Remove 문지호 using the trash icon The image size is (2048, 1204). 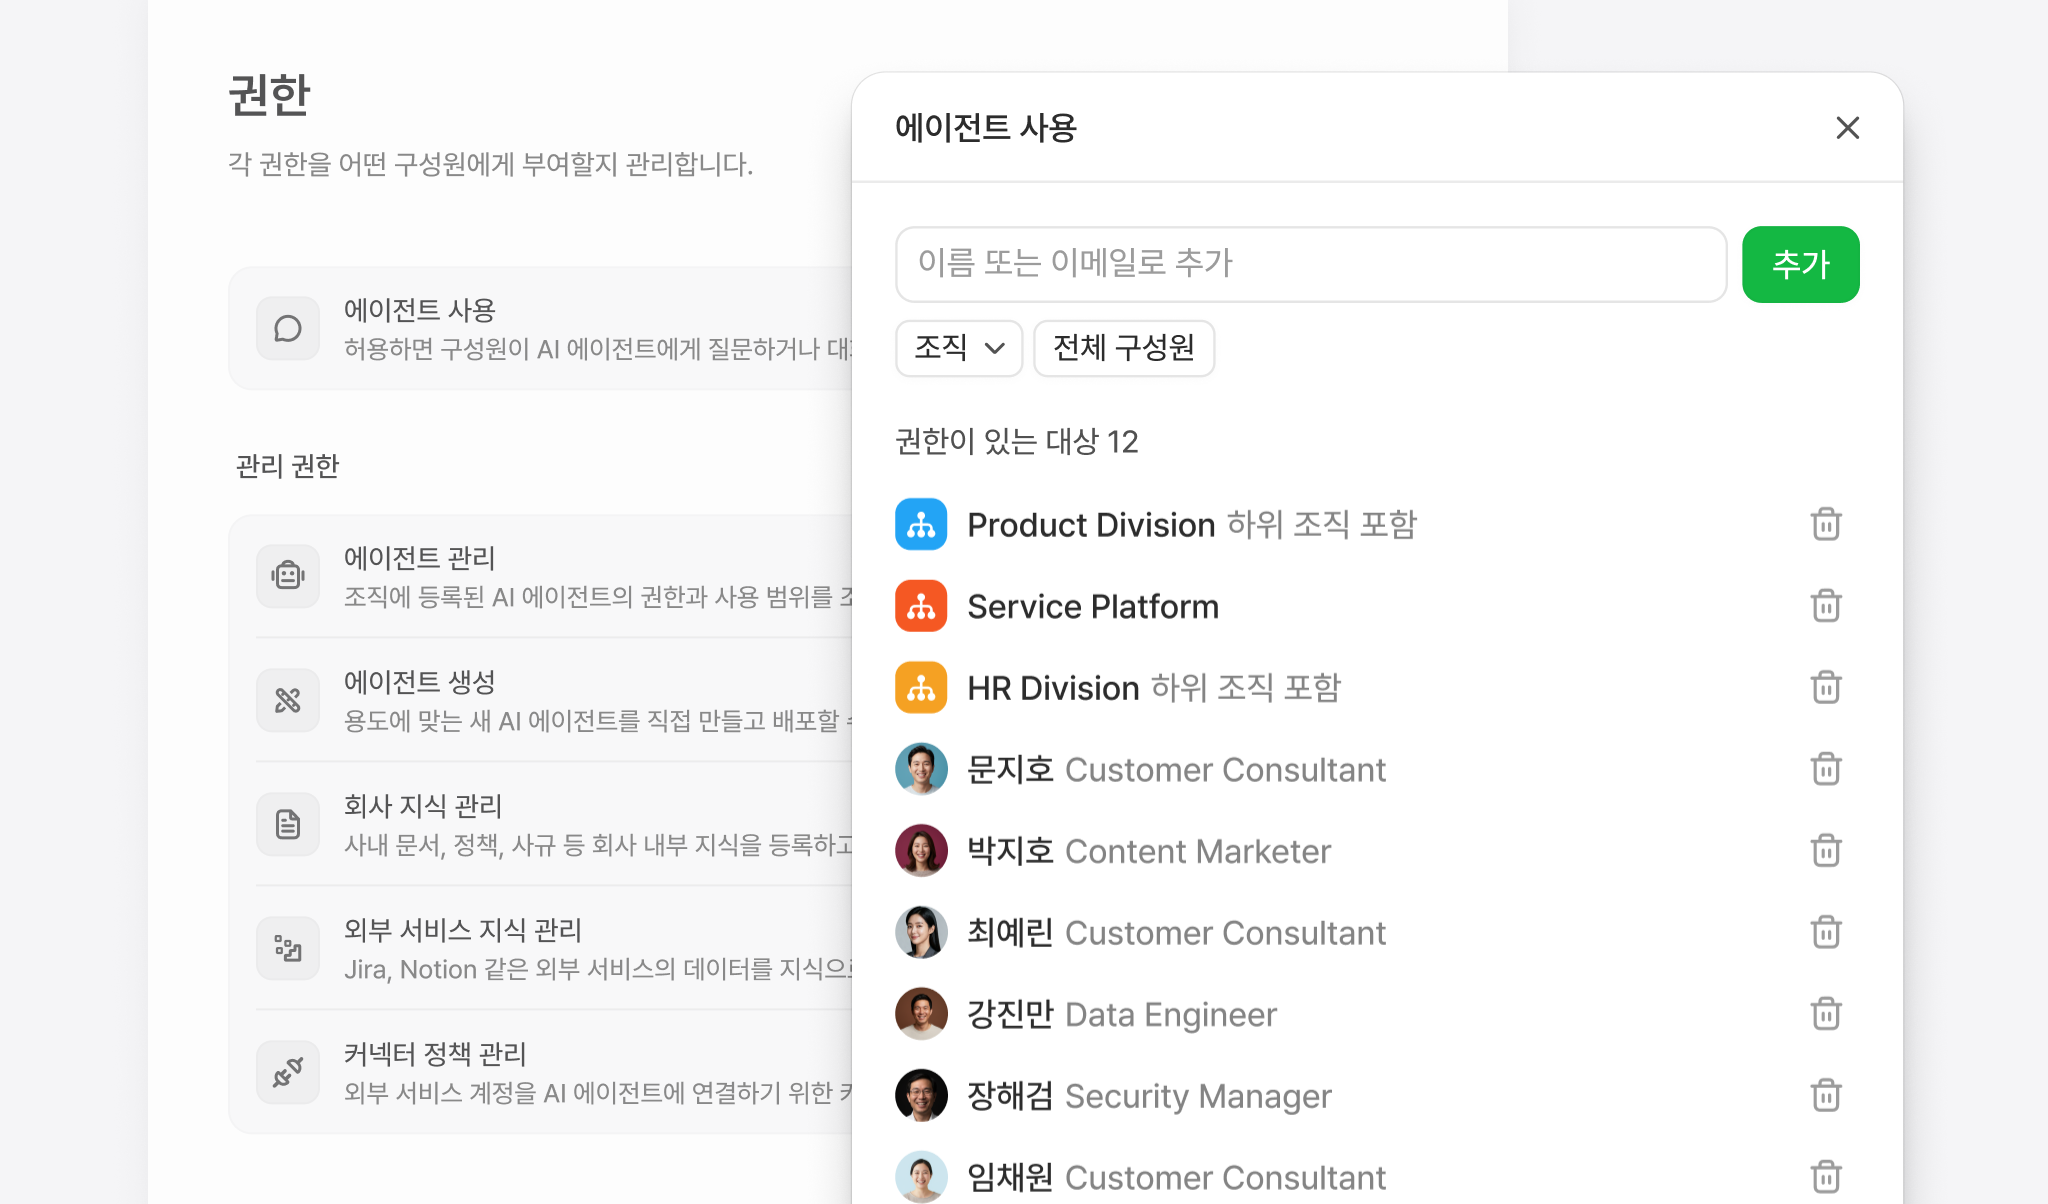[1826, 769]
